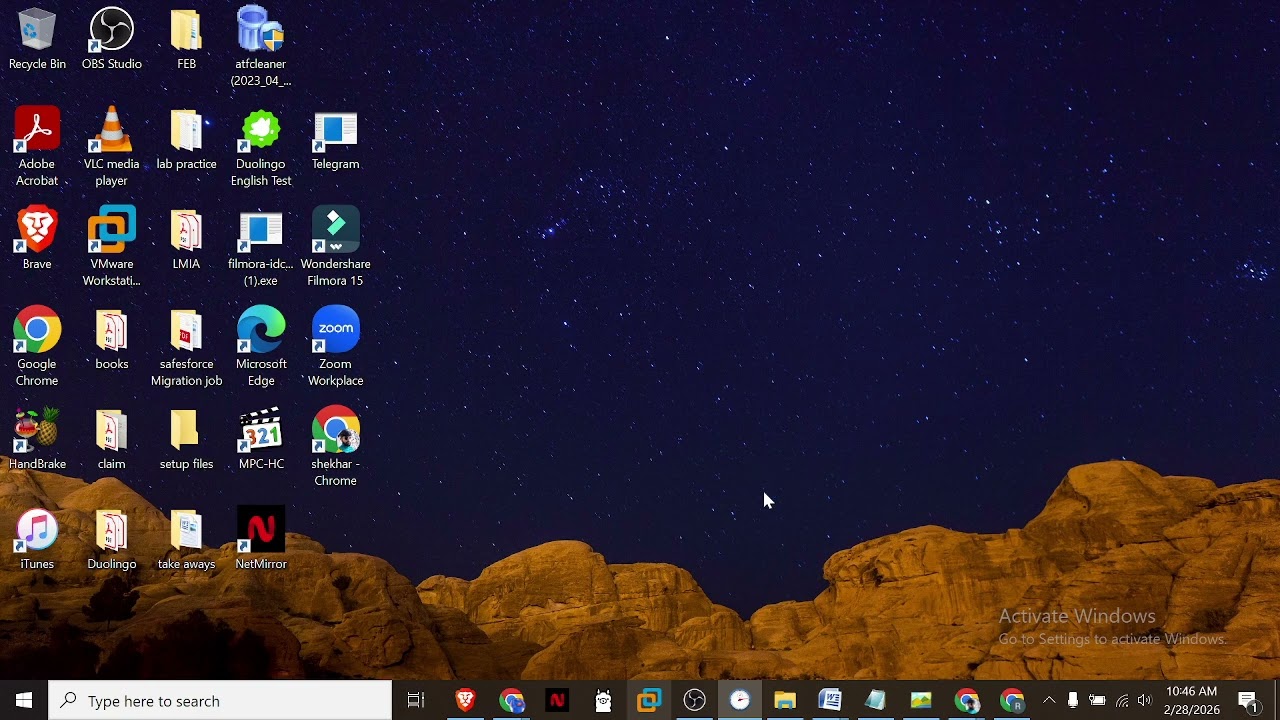Screen dimensions: 1280x720
Task: Open the llama app in taskbar
Action: (603, 701)
